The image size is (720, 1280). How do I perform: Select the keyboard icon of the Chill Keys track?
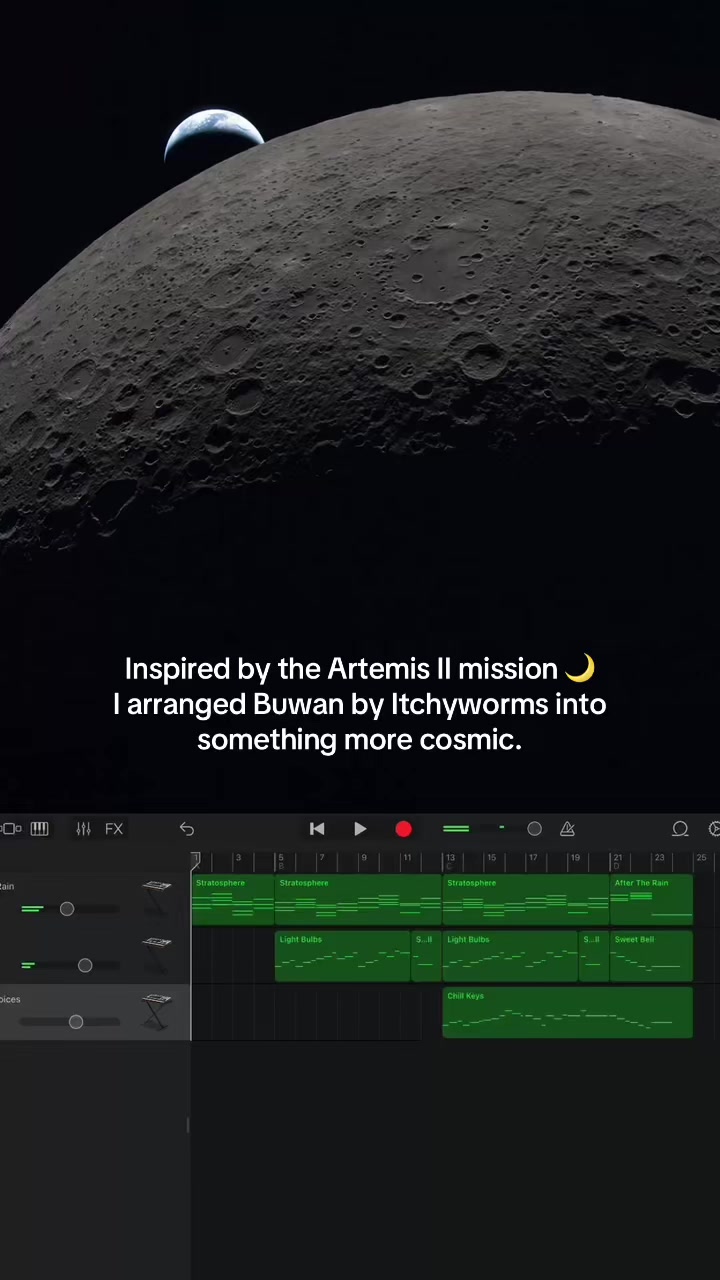(x=157, y=1012)
